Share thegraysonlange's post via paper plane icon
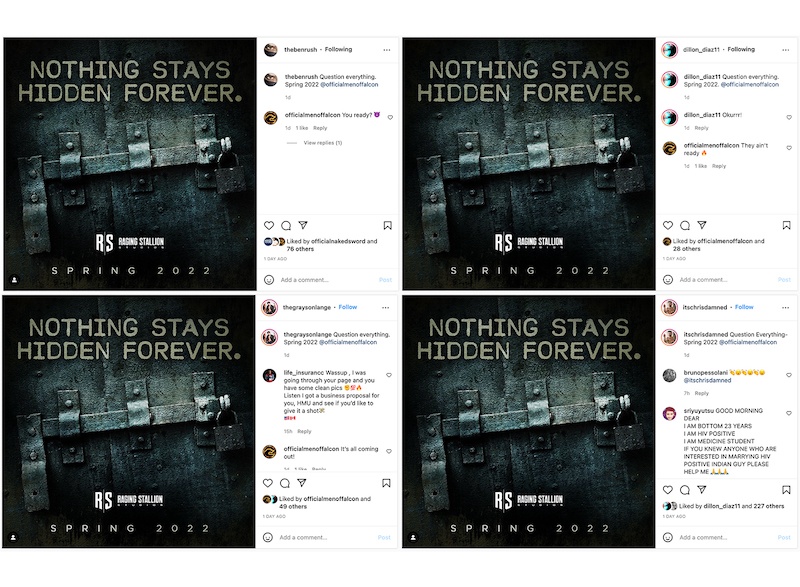Image resolution: width=800 pixels, height=587 pixels. point(302,482)
